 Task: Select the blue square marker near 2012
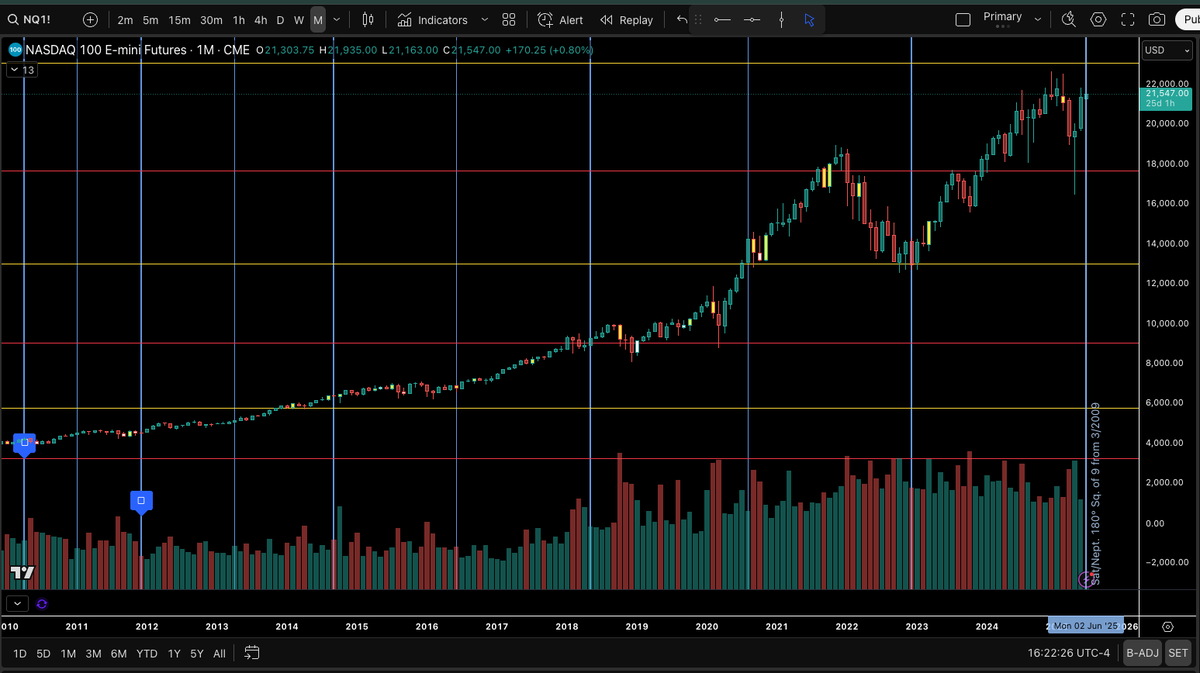[141, 501]
